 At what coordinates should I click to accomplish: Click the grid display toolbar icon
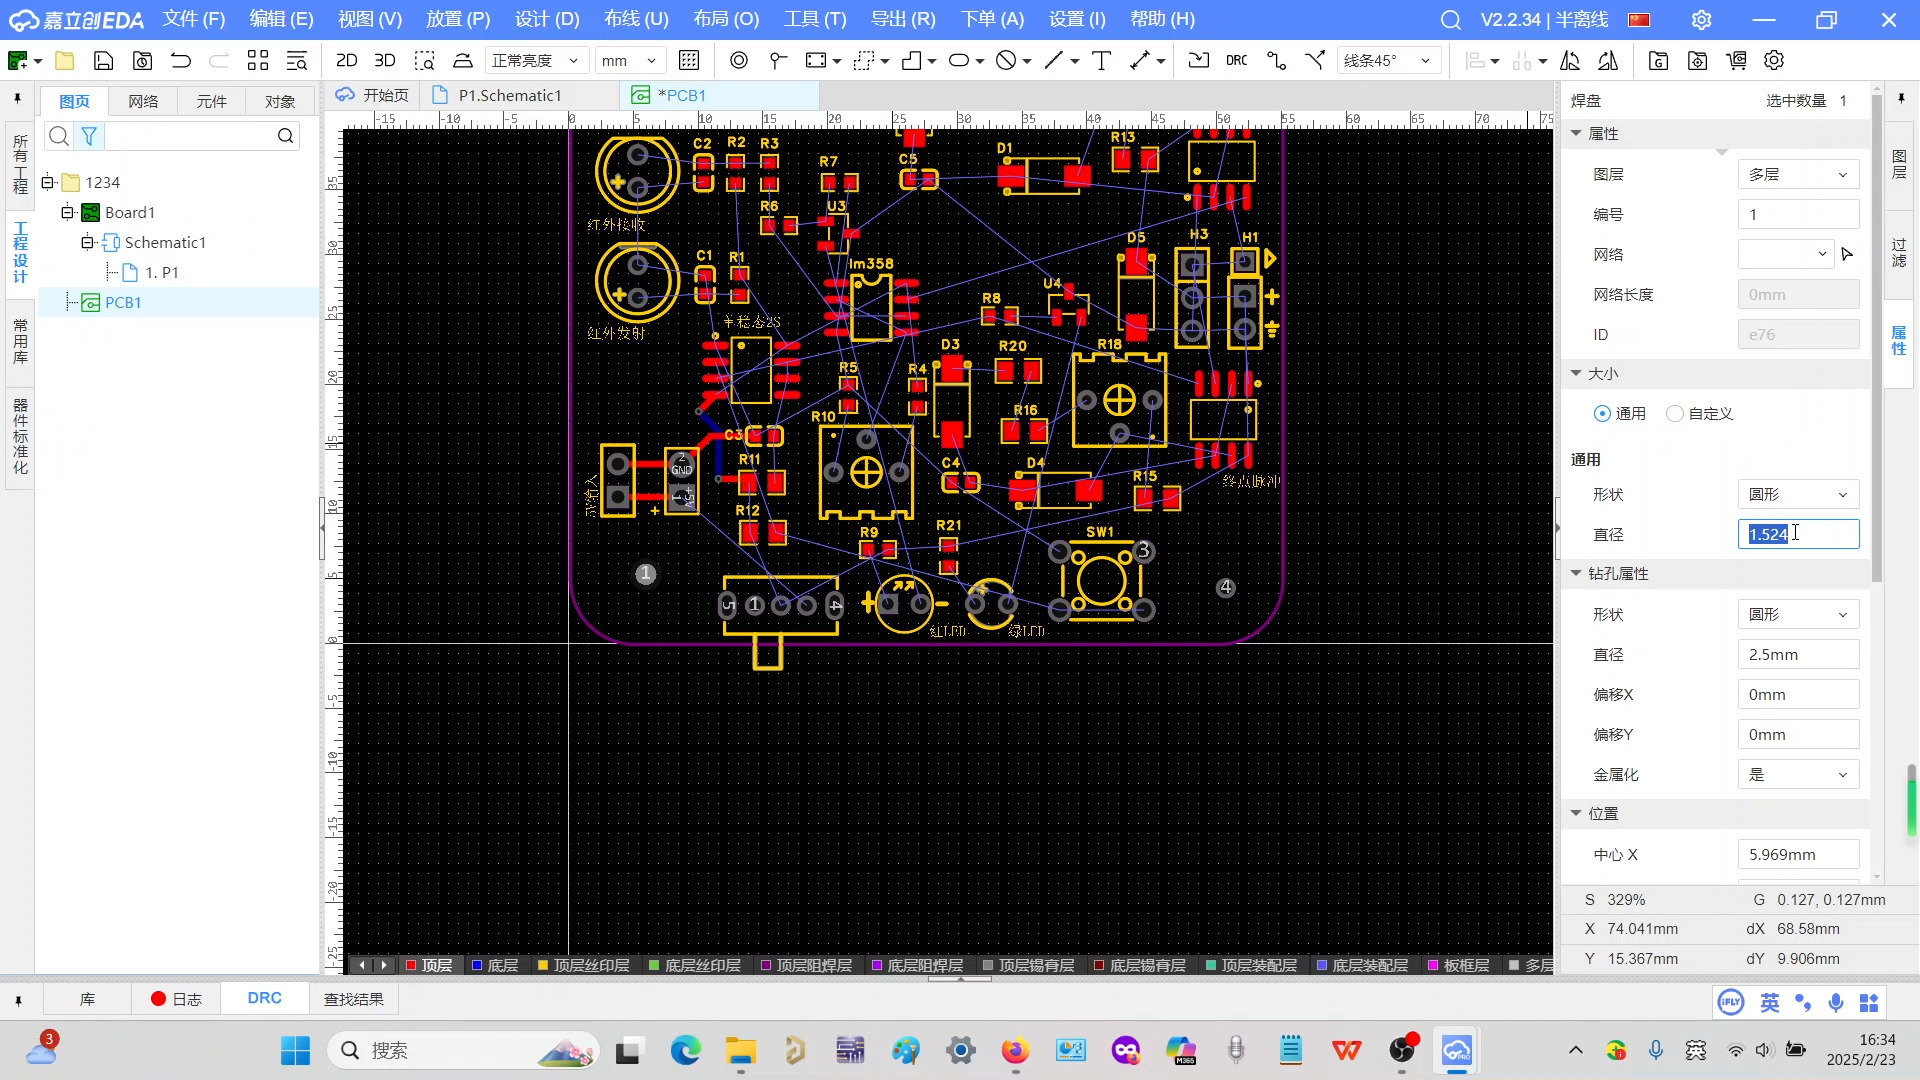tap(689, 61)
